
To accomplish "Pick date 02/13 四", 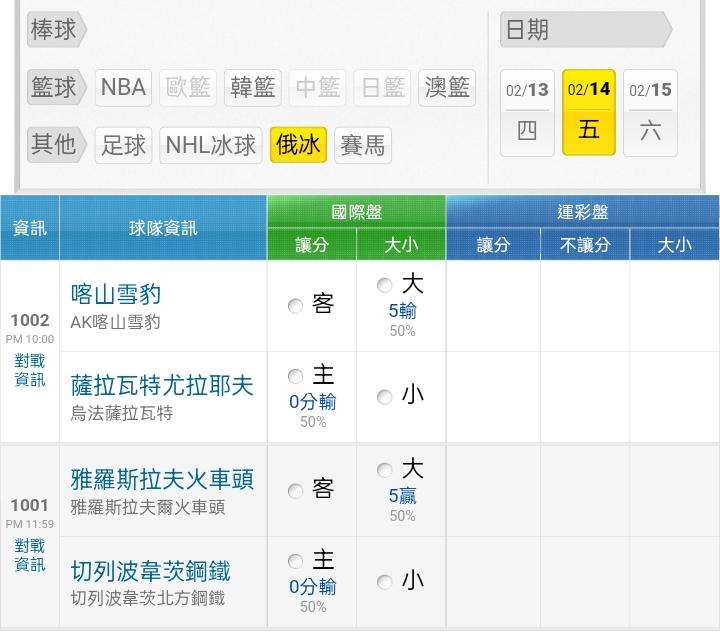I will [527, 112].
